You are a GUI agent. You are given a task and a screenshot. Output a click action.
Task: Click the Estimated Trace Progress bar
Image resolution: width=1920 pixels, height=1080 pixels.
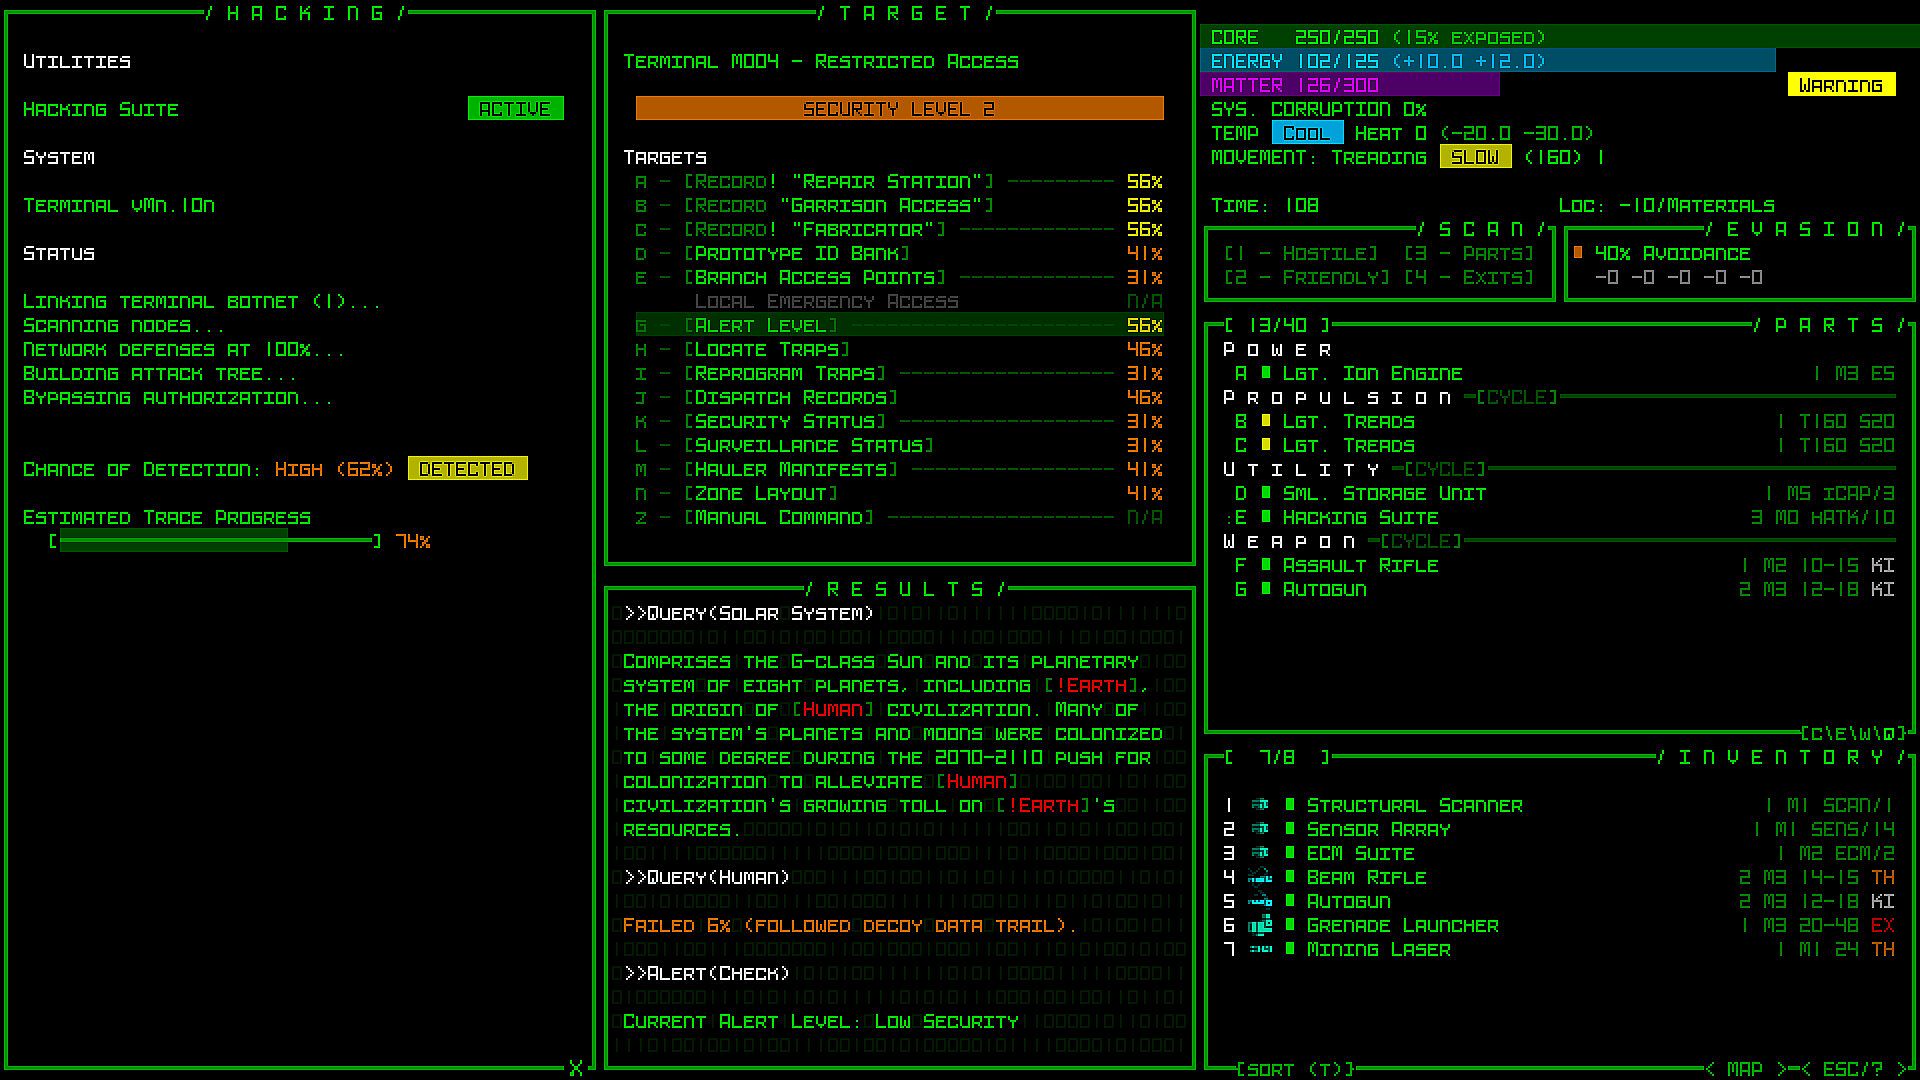pos(215,541)
